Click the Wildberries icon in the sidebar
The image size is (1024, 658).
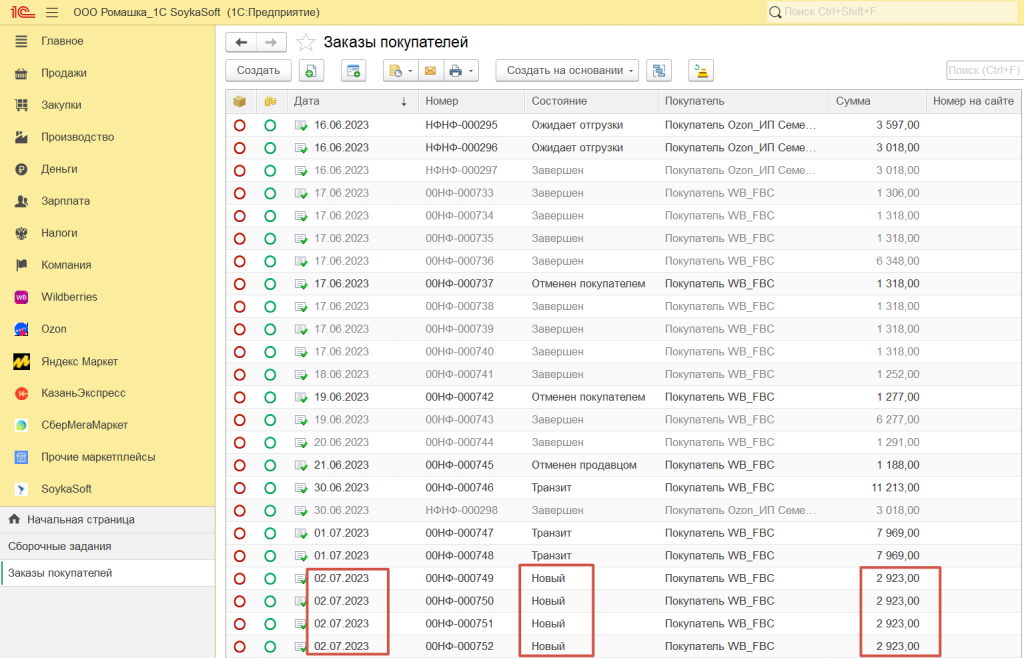point(20,297)
